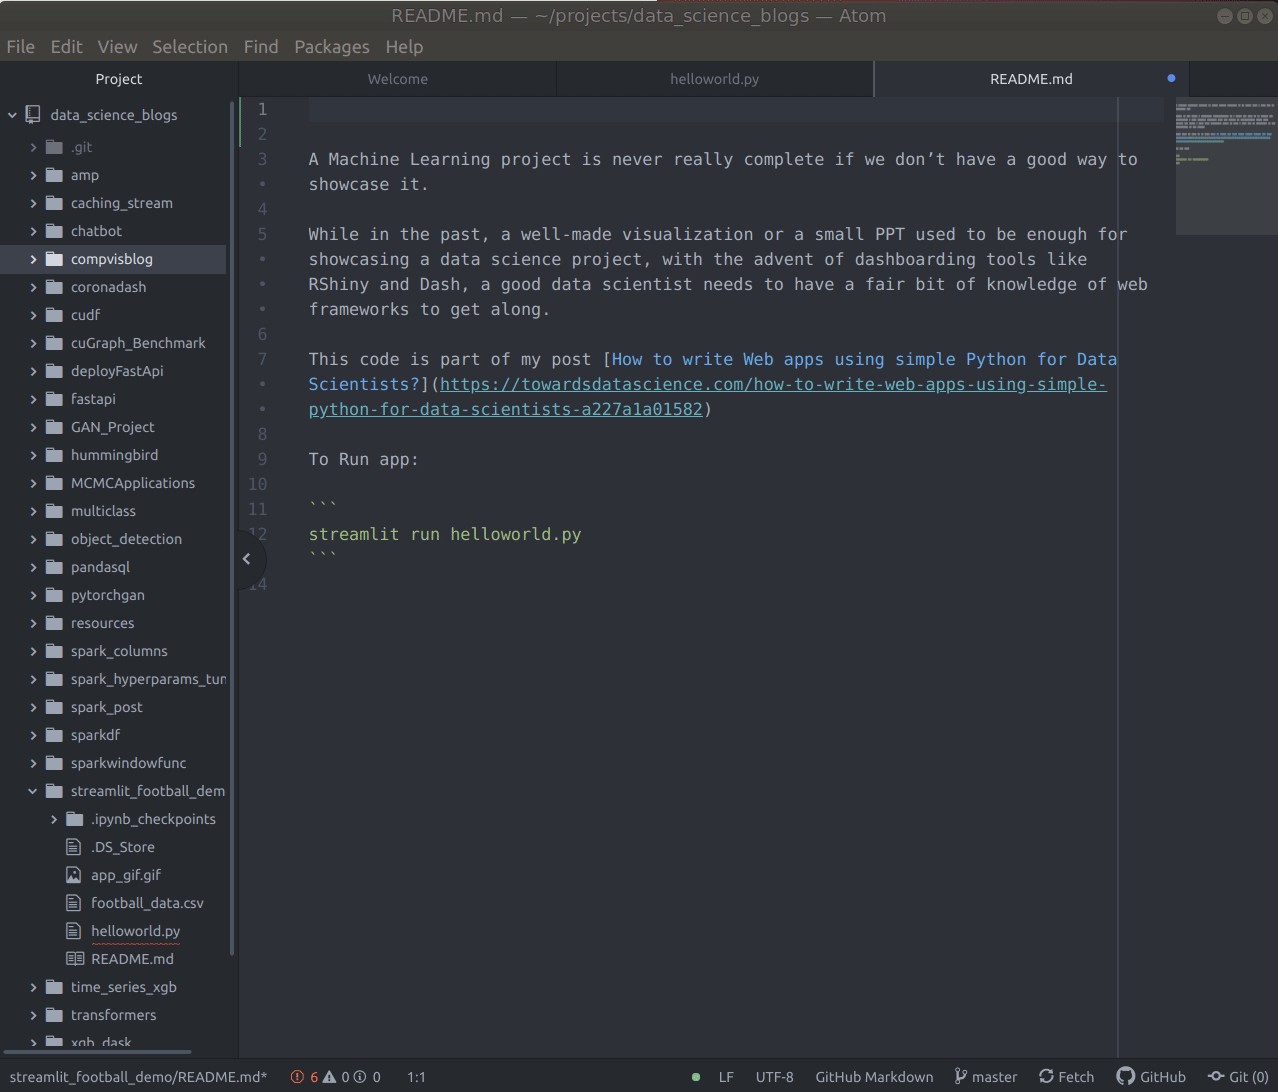
Task: Click the folder icon beside amp
Action: (53, 175)
